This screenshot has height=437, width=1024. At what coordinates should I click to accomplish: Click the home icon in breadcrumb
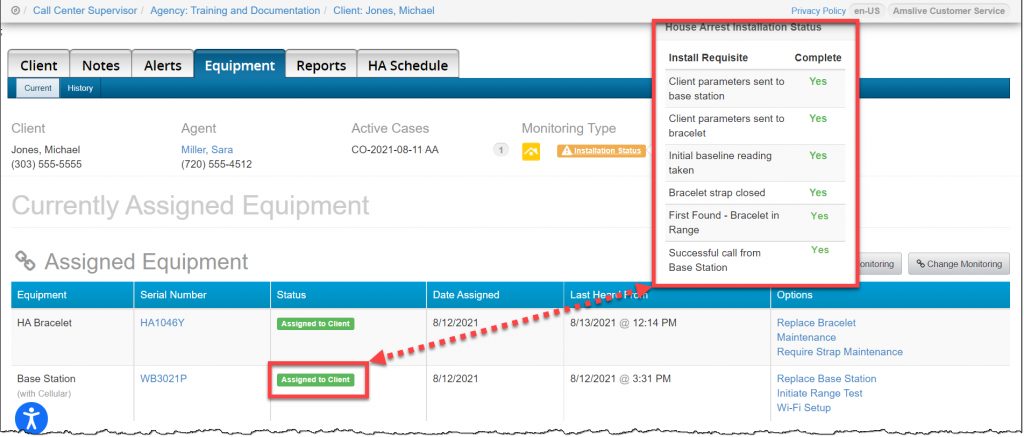[x=14, y=9]
